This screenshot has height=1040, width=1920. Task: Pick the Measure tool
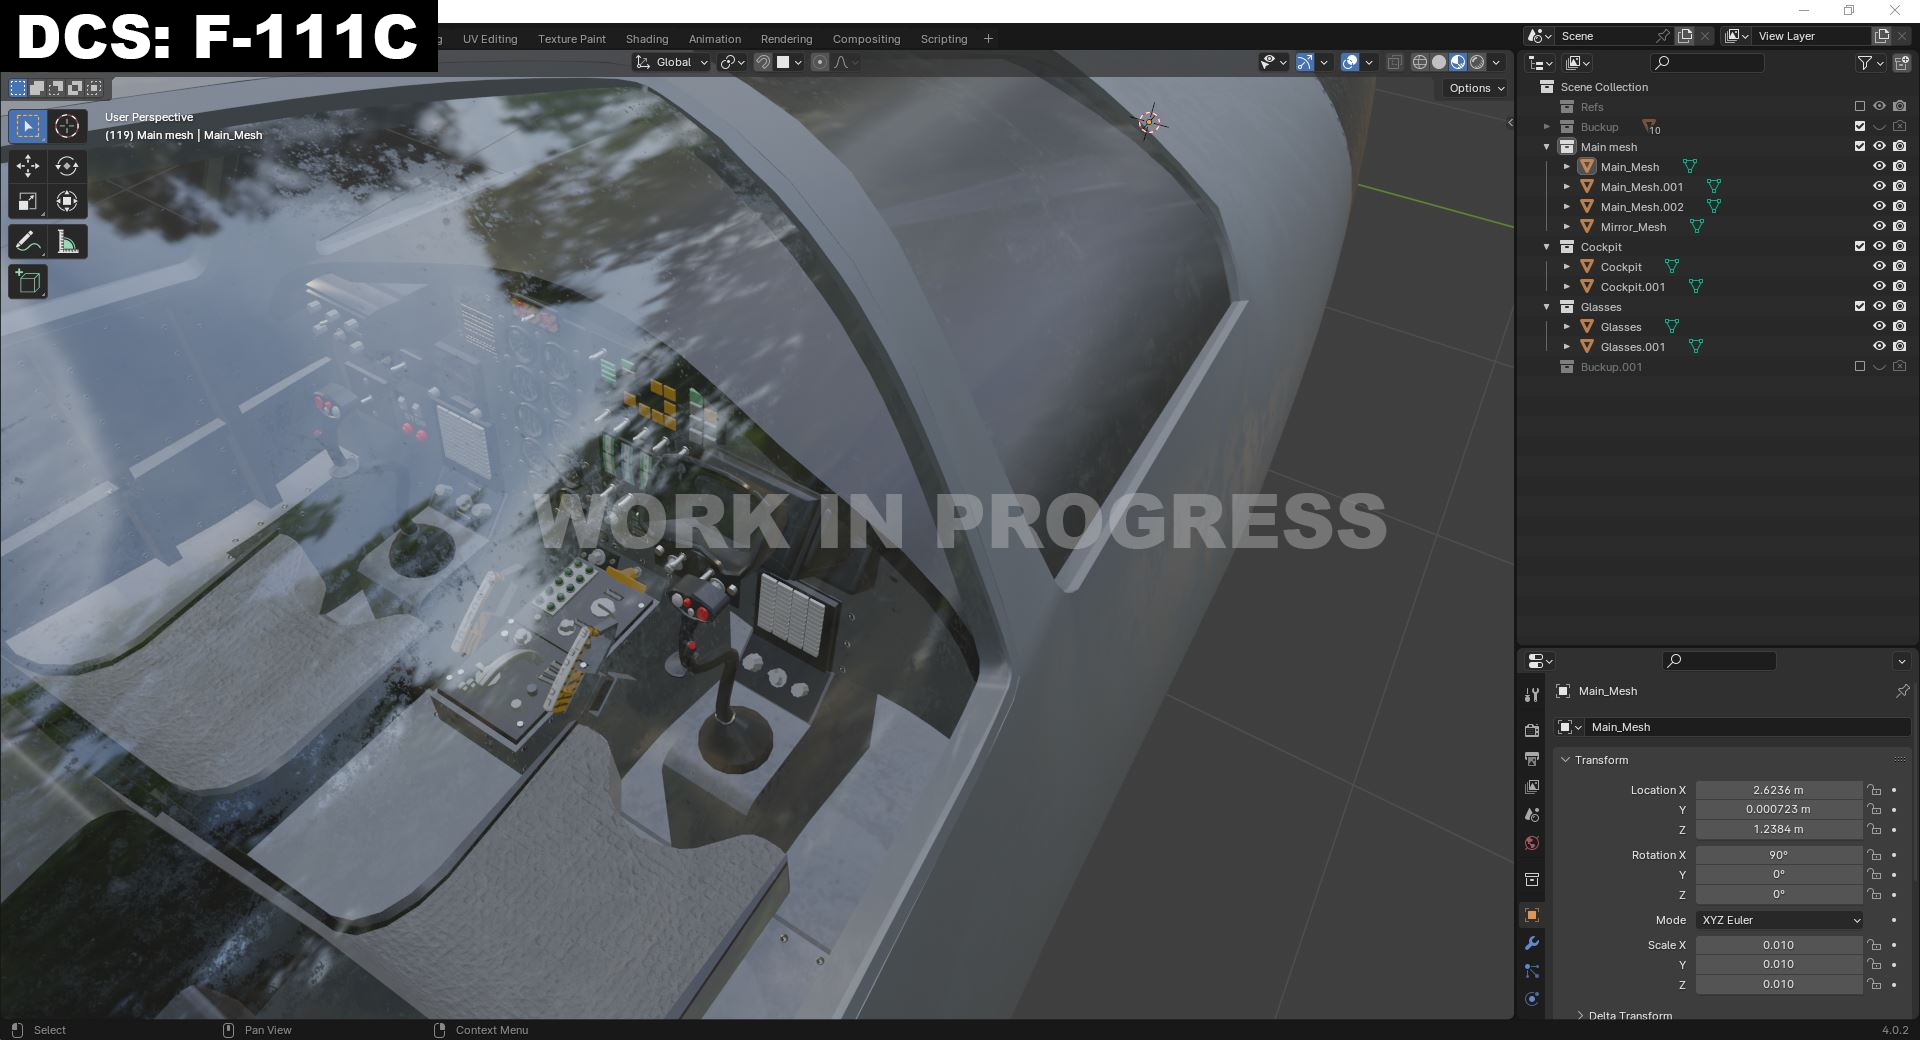[67, 242]
